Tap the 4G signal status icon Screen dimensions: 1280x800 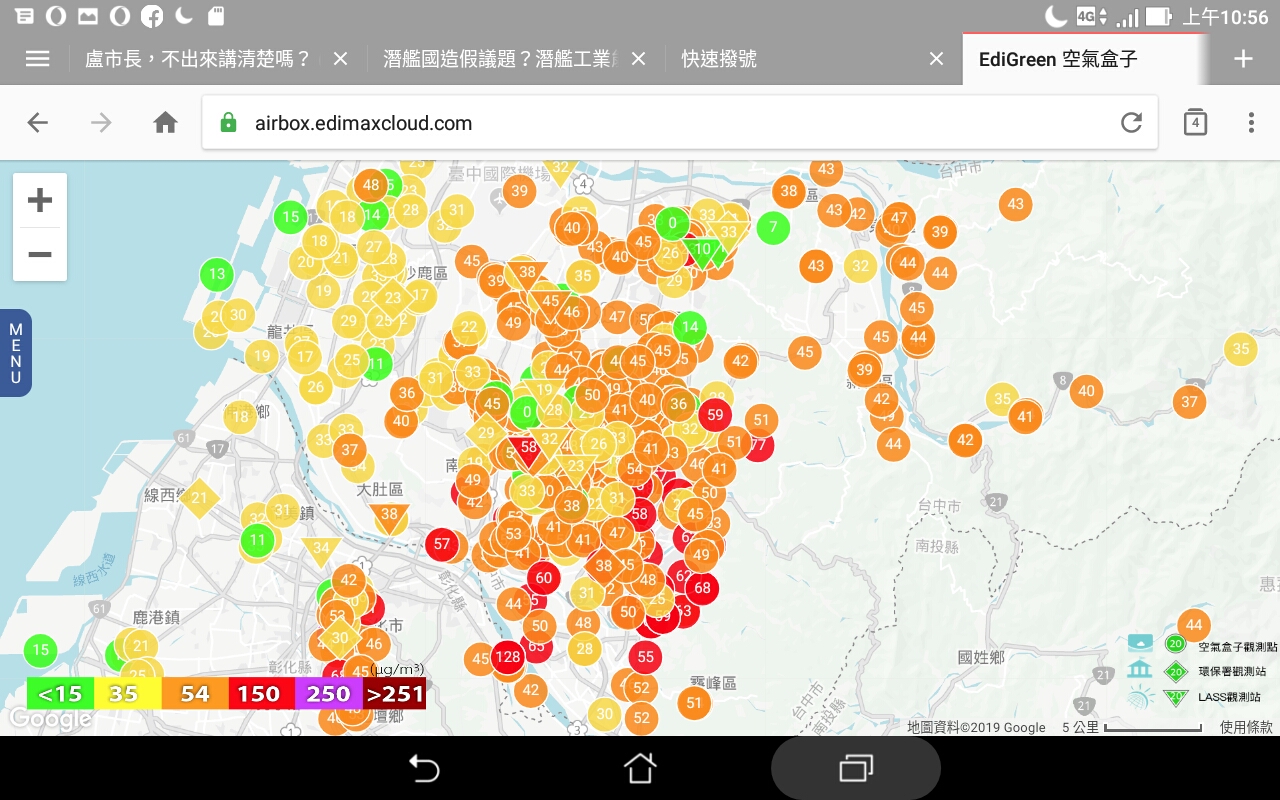pos(1091,16)
